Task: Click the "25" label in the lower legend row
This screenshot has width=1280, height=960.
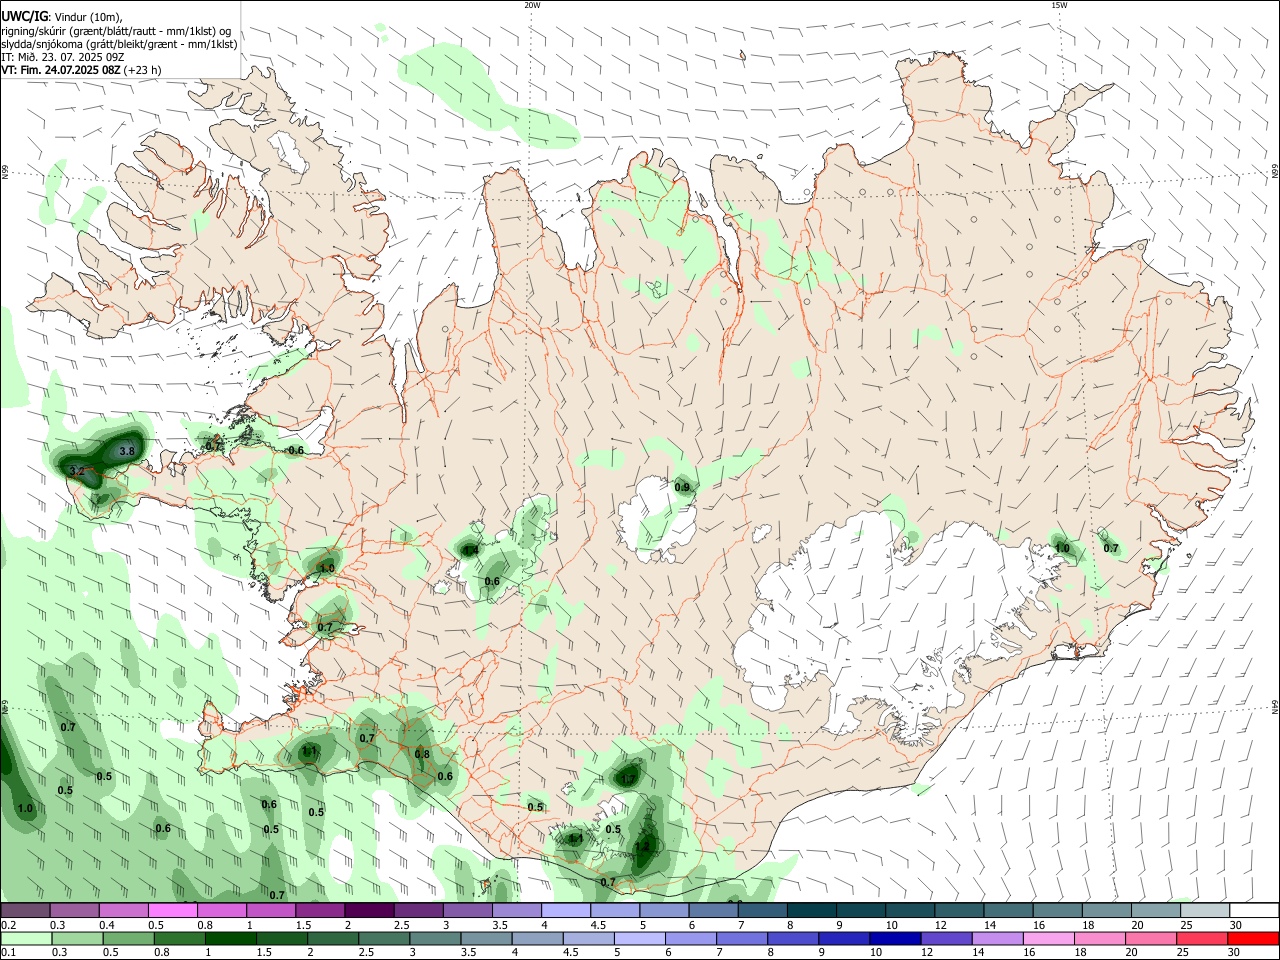Action: 1185,953
